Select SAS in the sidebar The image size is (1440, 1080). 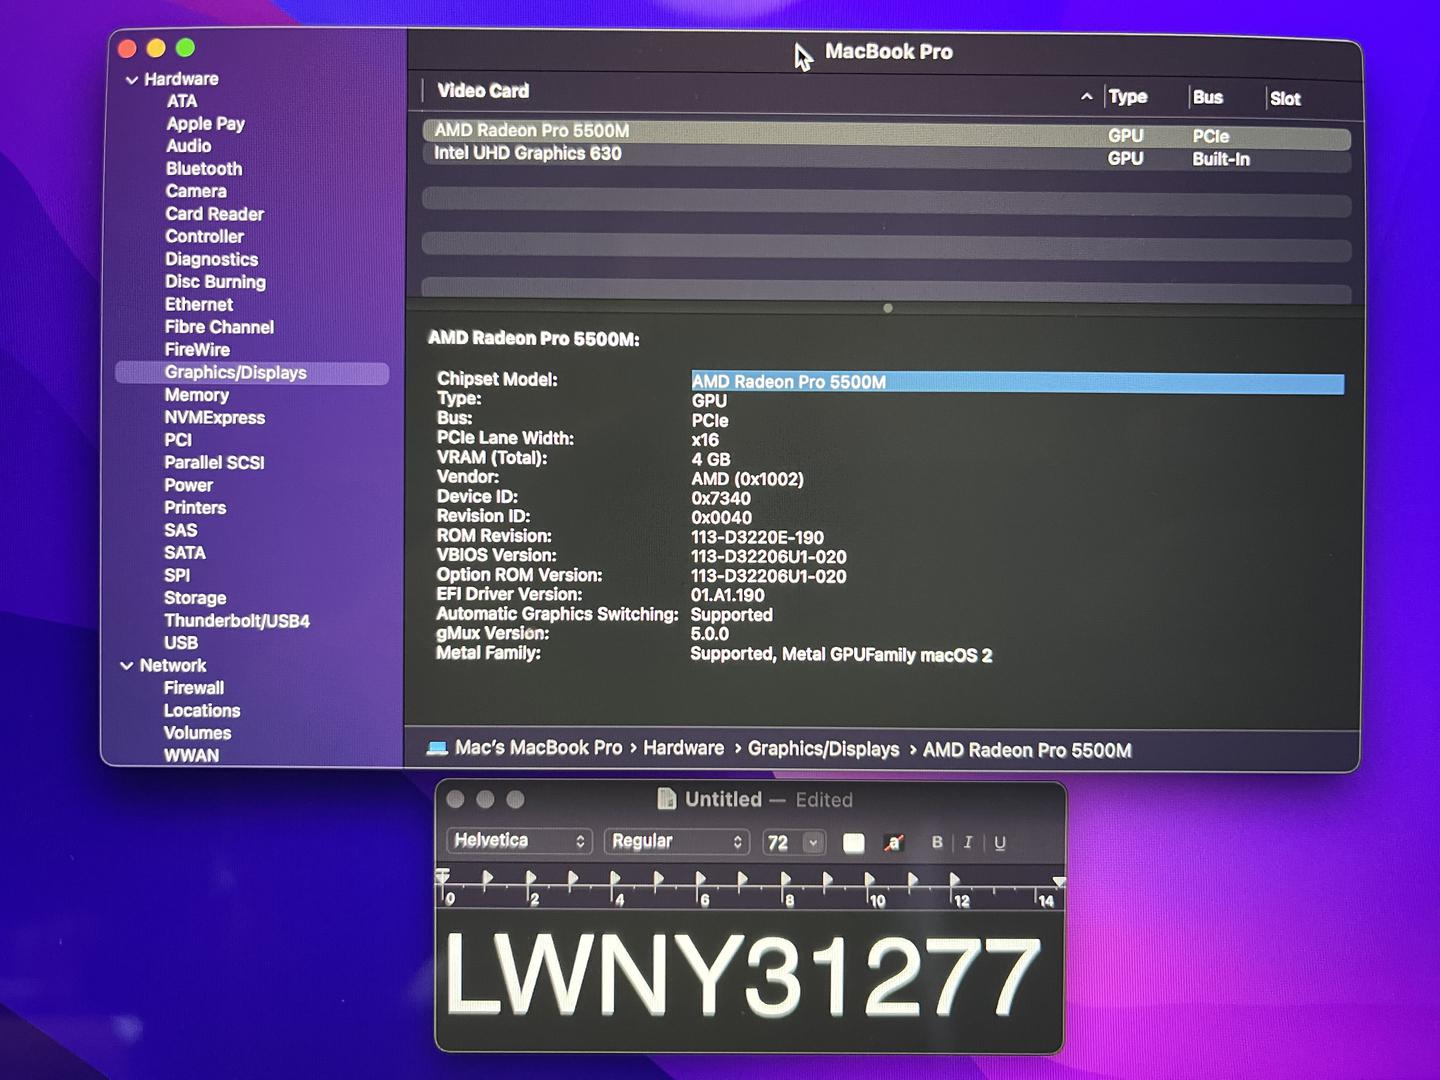[181, 530]
